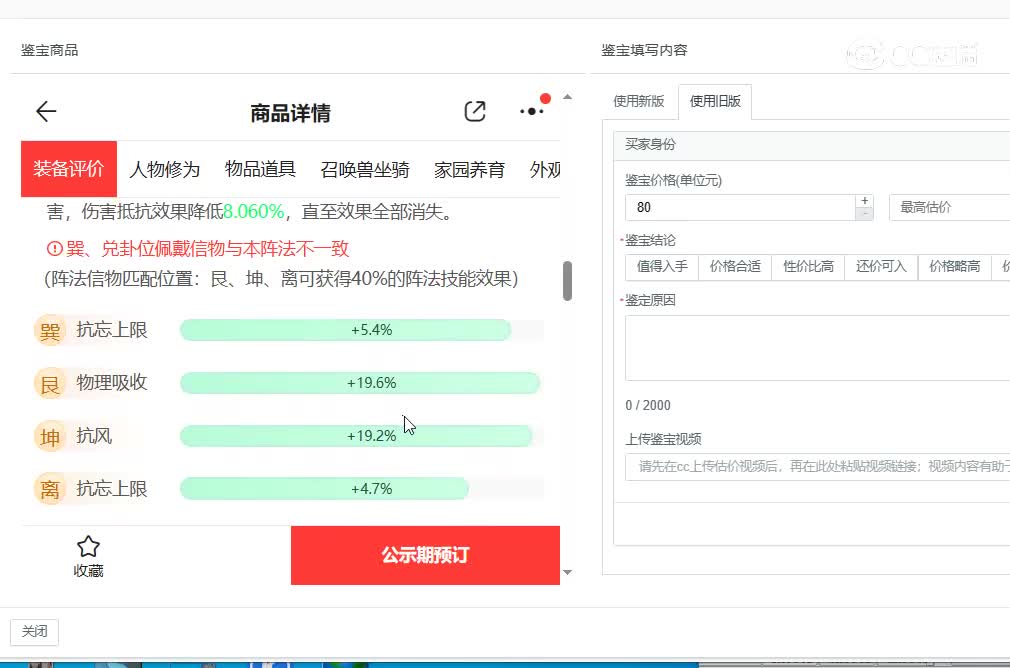Choose the 价格略高 conclusion option
Viewport: 1010px width, 668px height.
point(954,267)
